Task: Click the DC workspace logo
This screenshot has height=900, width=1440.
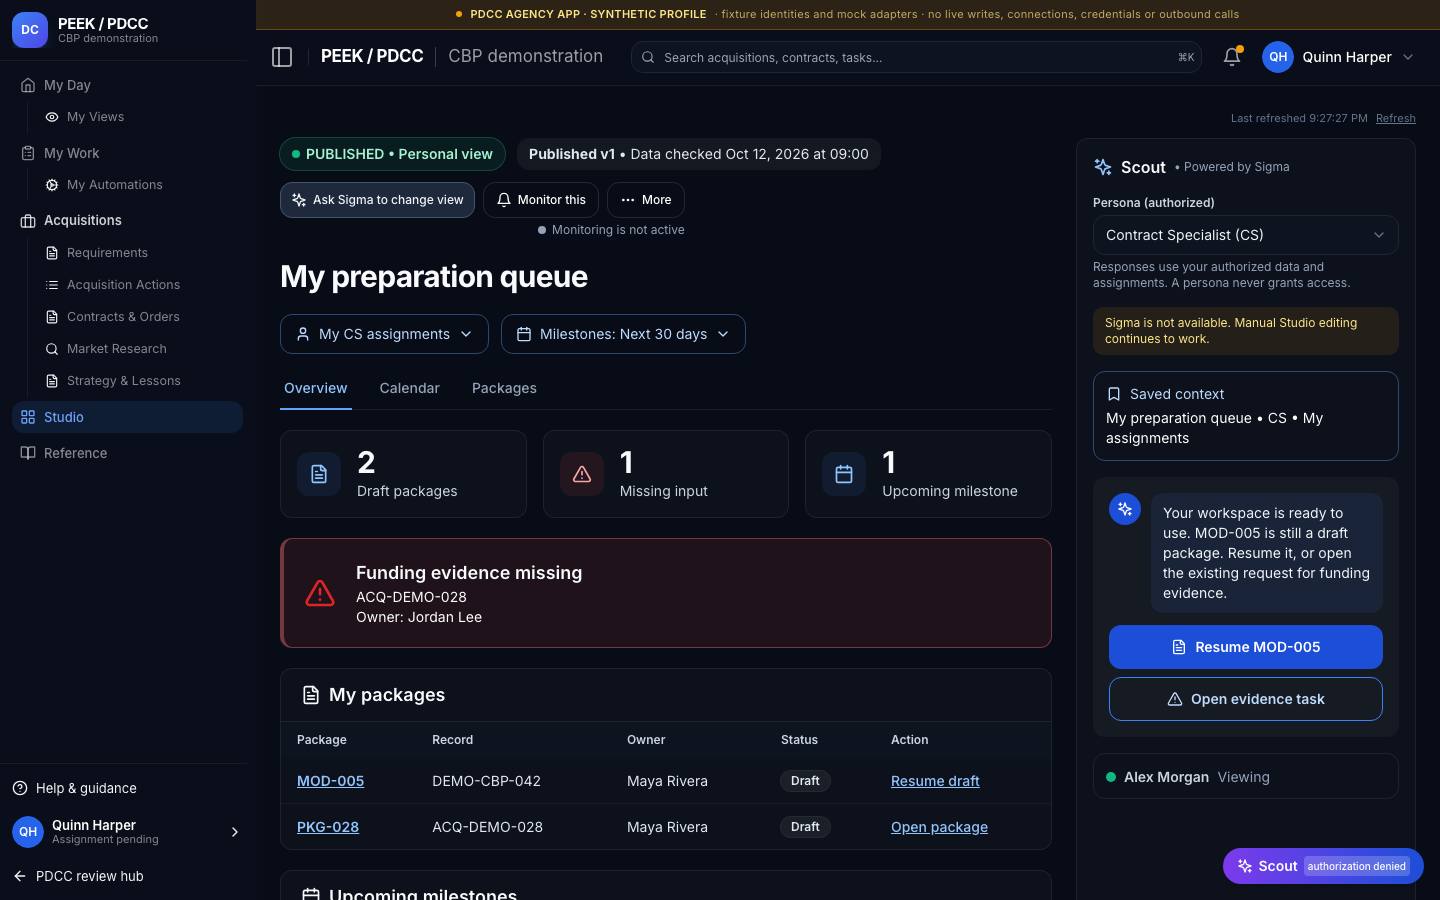Action: tap(30, 30)
